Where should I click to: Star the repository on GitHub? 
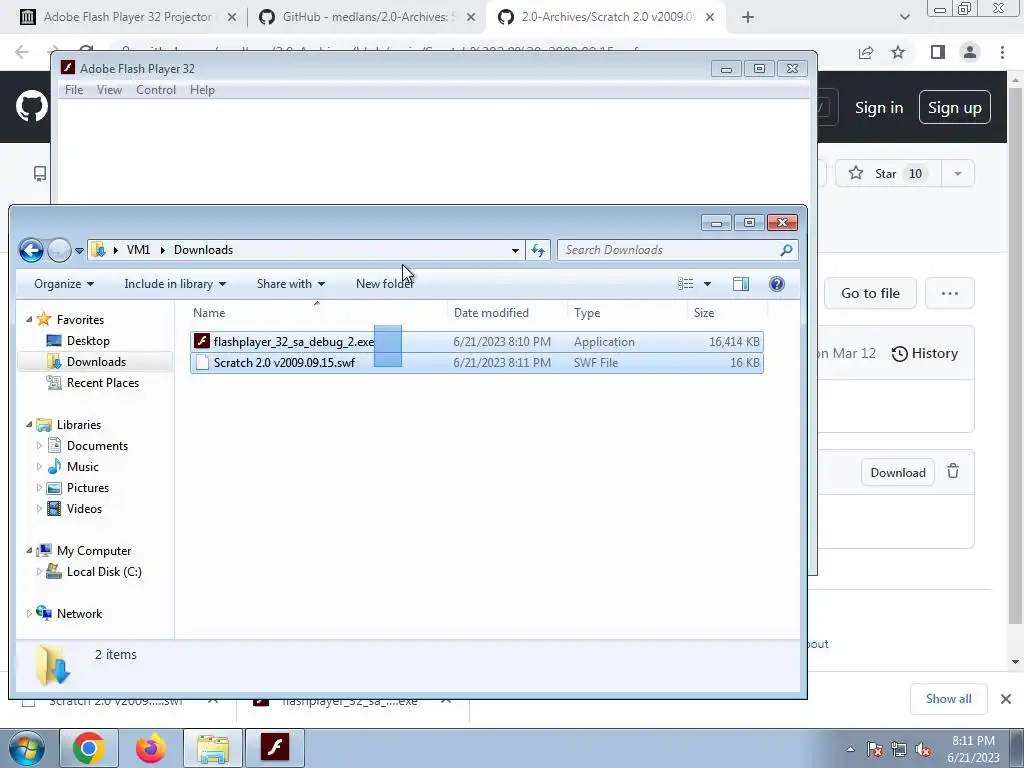[888, 174]
